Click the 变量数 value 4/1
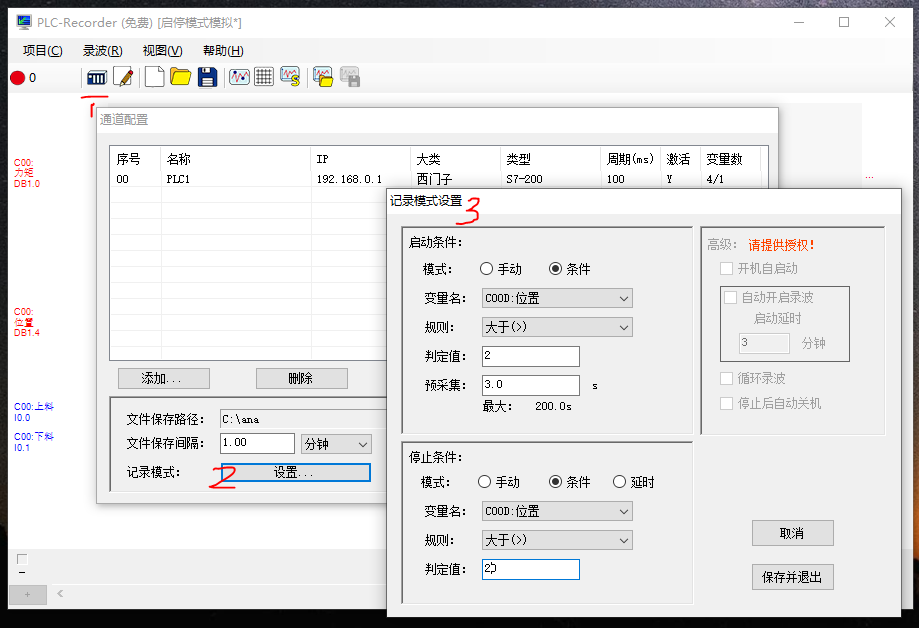This screenshot has width=919, height=628. click(715, 179)
